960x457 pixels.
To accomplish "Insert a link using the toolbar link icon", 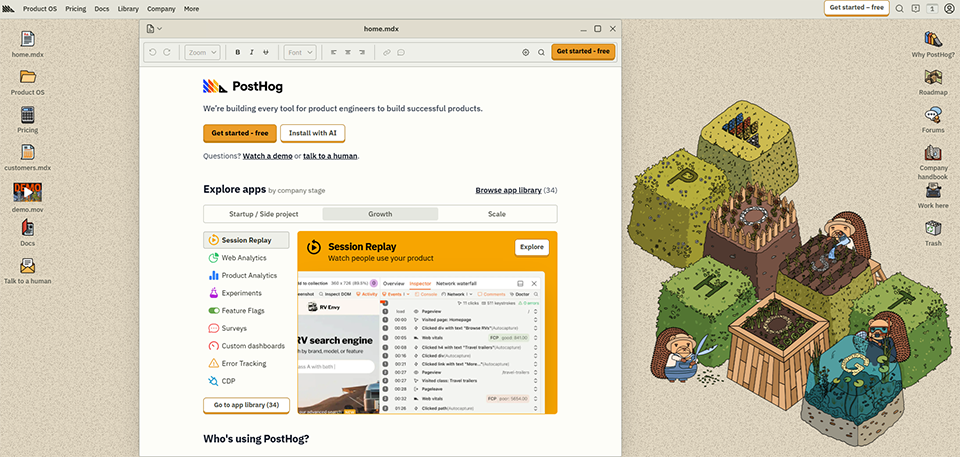I will point(387,53).
